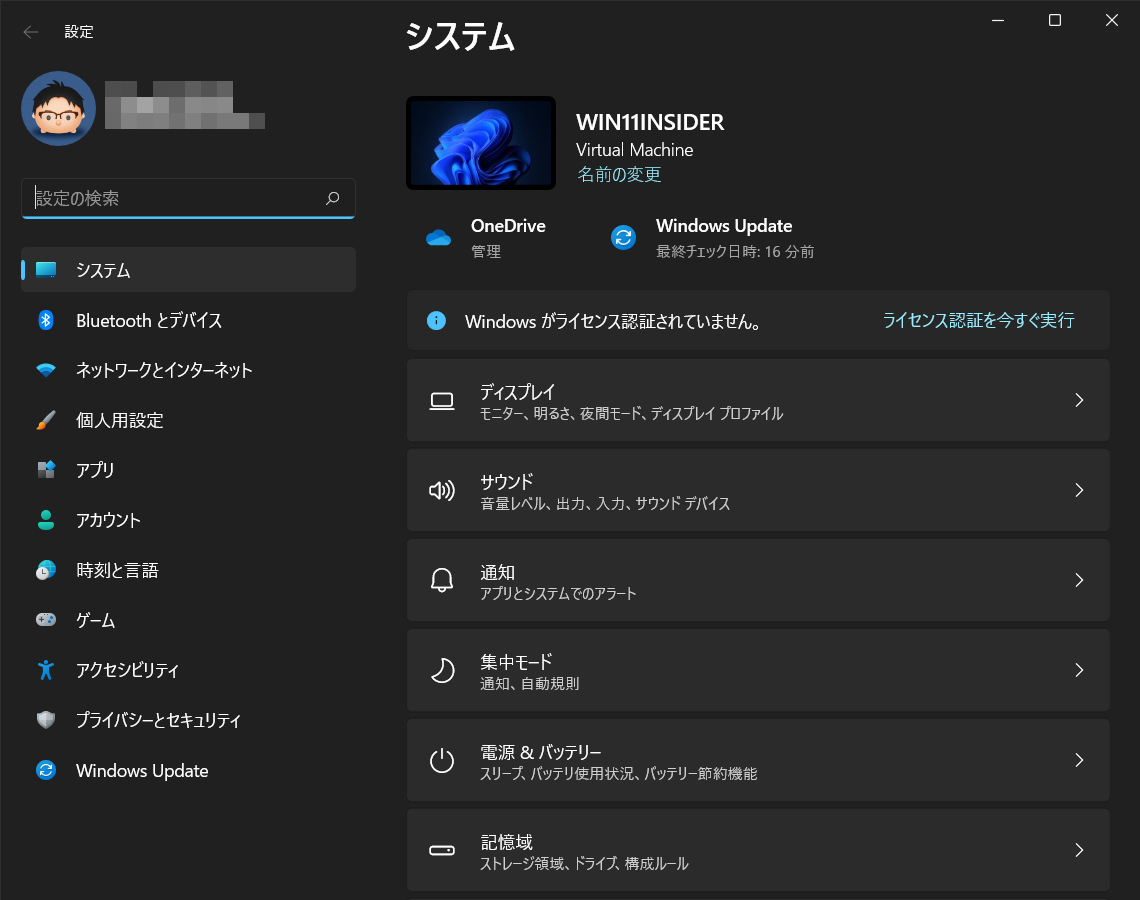Click the 集中モード card title
Screen dimensions: 1140x900
click(x=516, y=662)
